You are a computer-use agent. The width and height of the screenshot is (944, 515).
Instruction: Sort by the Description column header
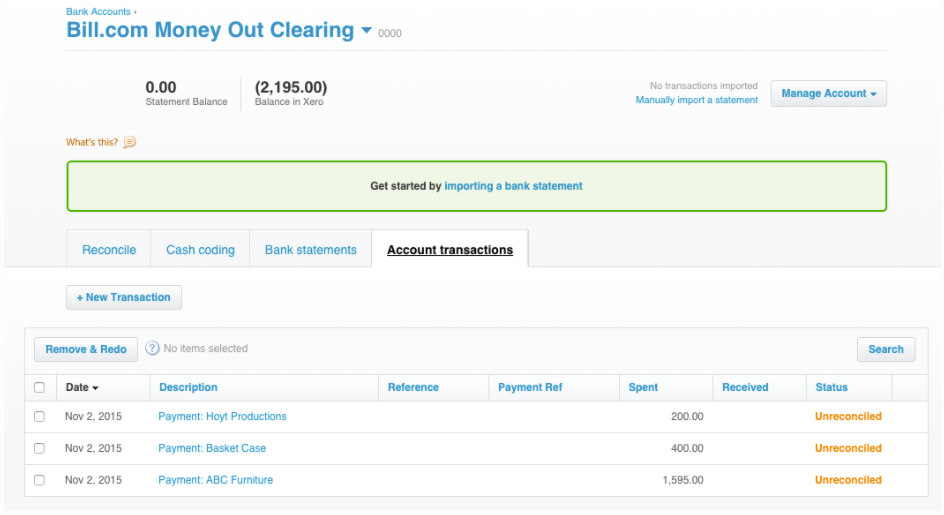(188, 387)
